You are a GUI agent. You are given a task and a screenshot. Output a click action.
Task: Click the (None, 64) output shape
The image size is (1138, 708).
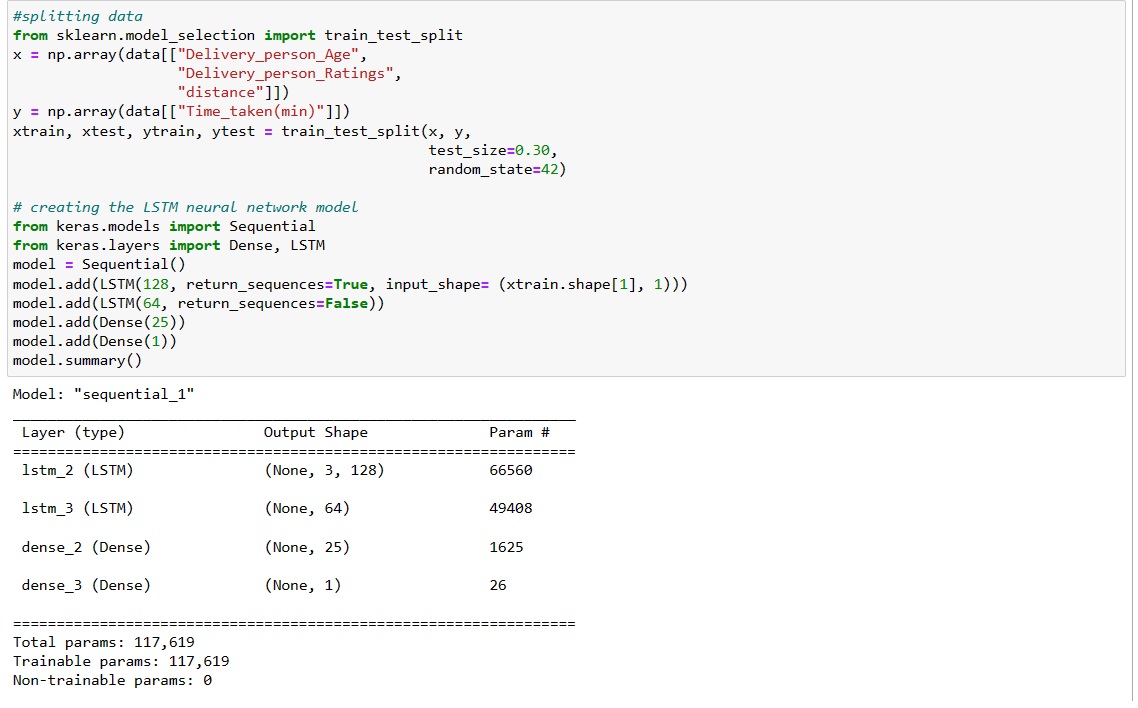(307, 509)
